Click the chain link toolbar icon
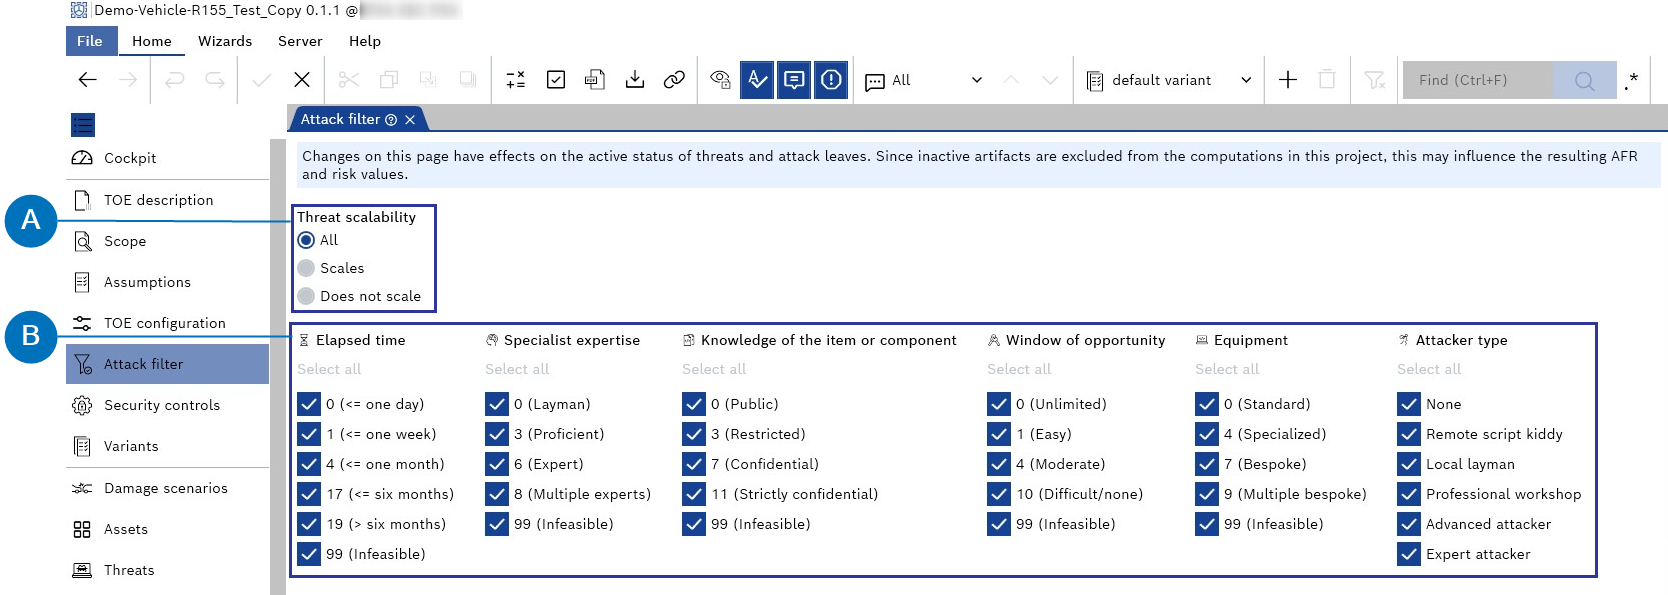 (x=674, y=80)
